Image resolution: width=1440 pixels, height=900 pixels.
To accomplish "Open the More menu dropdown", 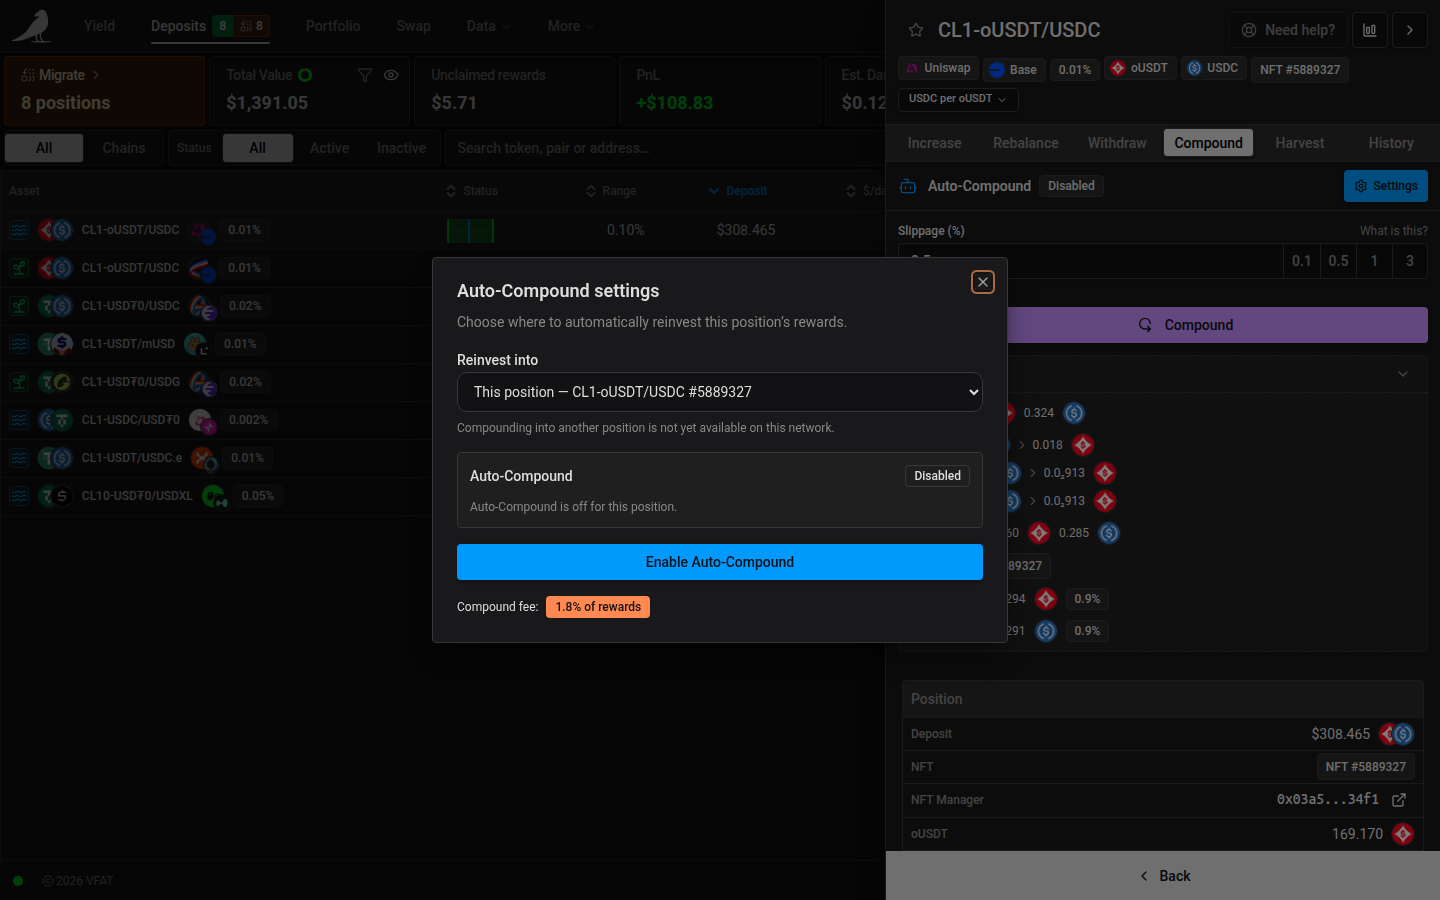I will click(x=571, y=26).
